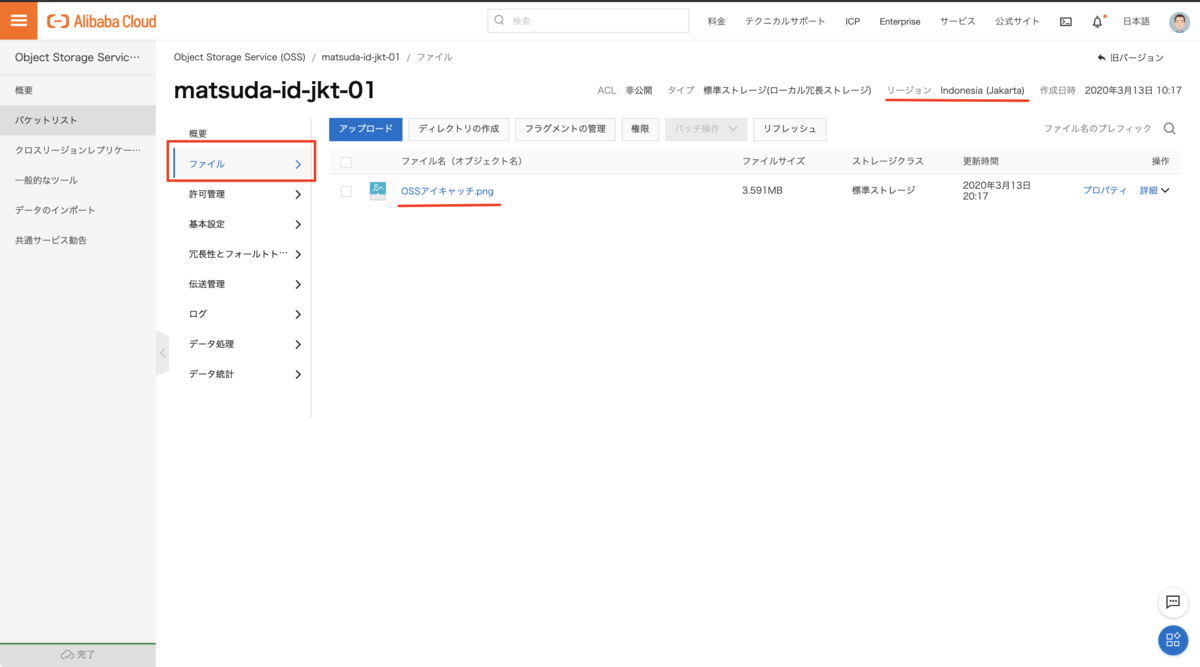Open the notifications bell
This screenshot has height=667, width=1200.
(1097, 22)
